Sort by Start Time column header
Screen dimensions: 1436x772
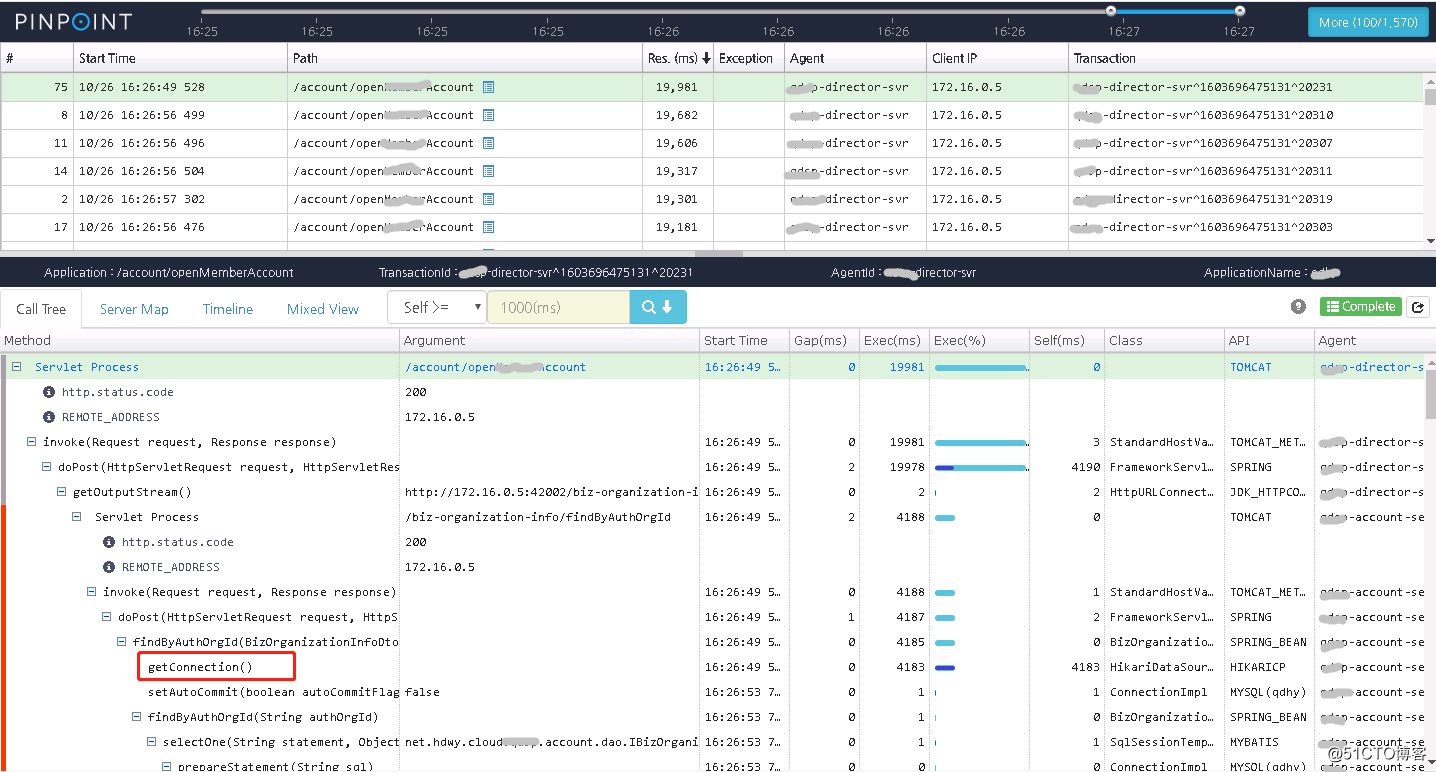pos(181,58)
